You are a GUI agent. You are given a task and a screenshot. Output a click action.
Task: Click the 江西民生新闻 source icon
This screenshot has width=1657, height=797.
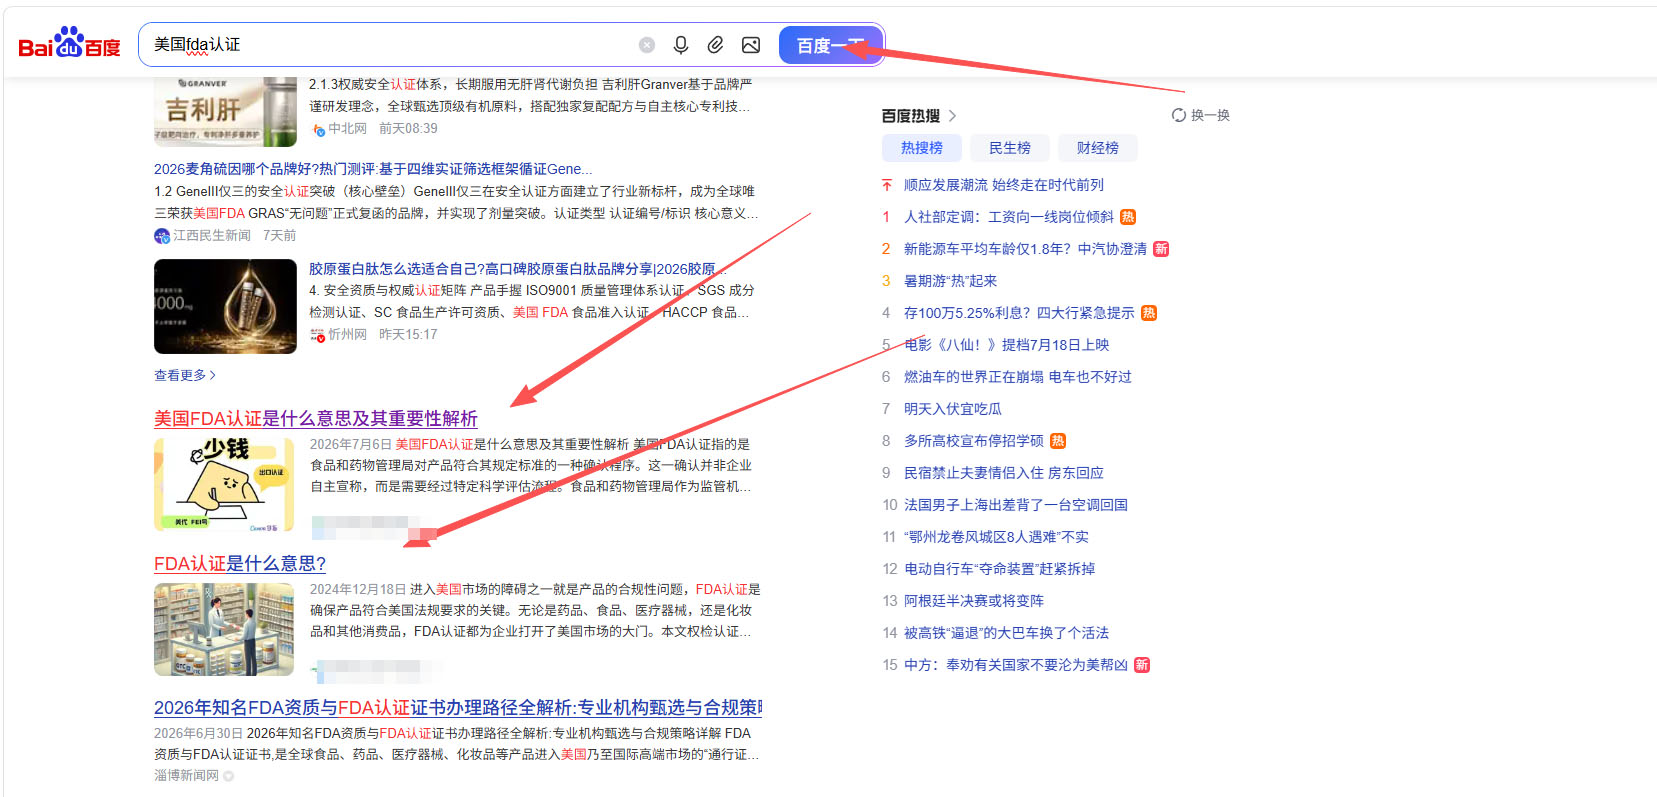click(162, 236)
